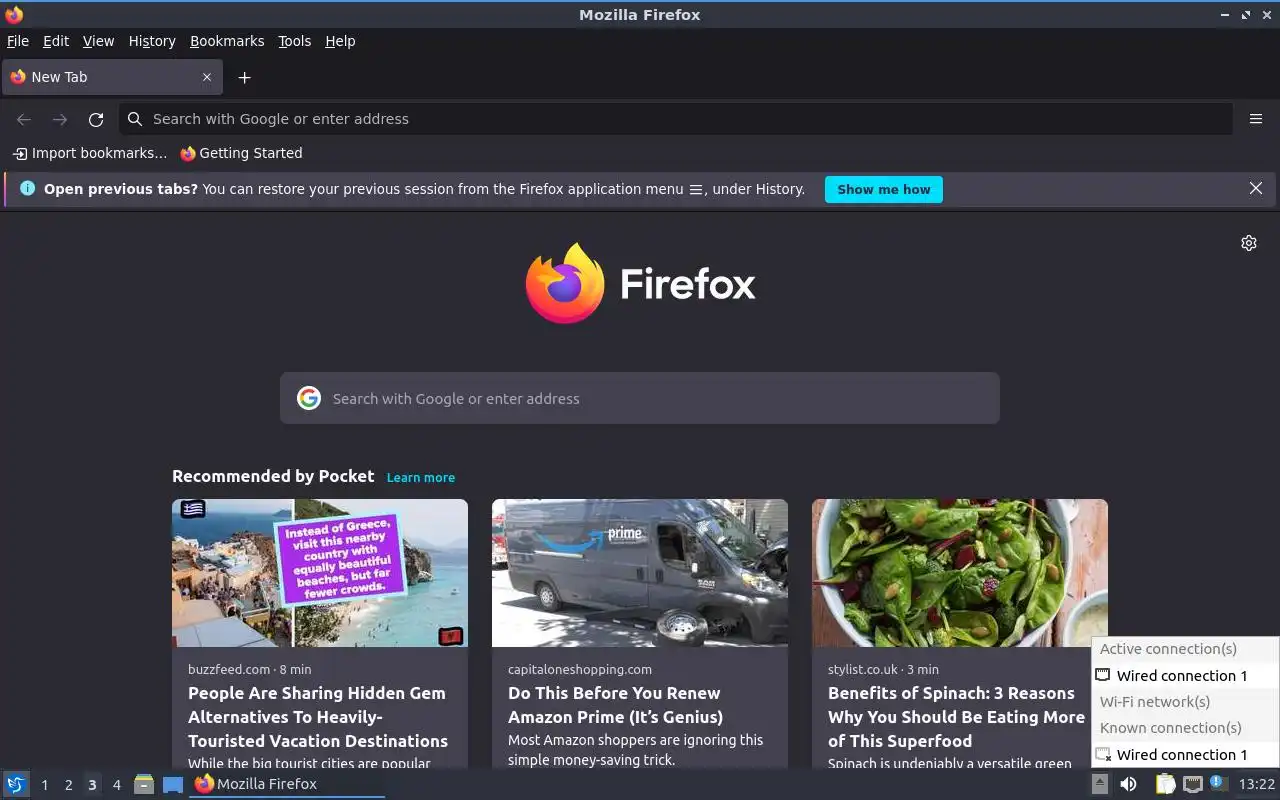The image size is (1280, 800).
Task: Switch to workspace 1 in the pager
Action: click(44, 785)
